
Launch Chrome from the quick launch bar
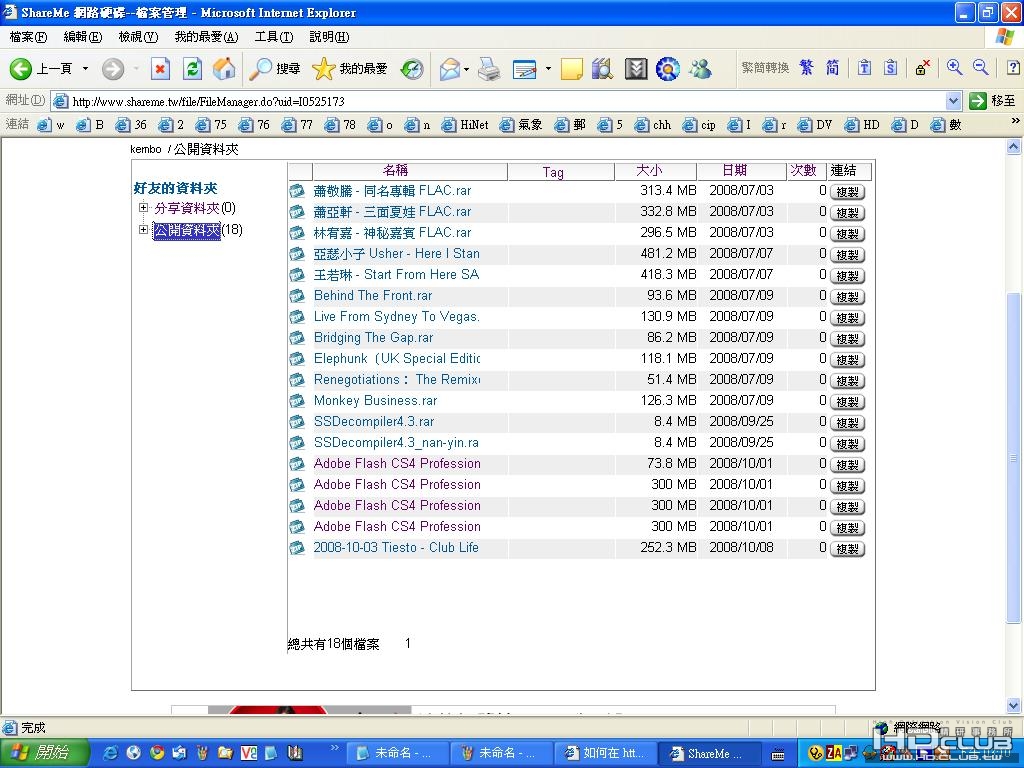156,753
